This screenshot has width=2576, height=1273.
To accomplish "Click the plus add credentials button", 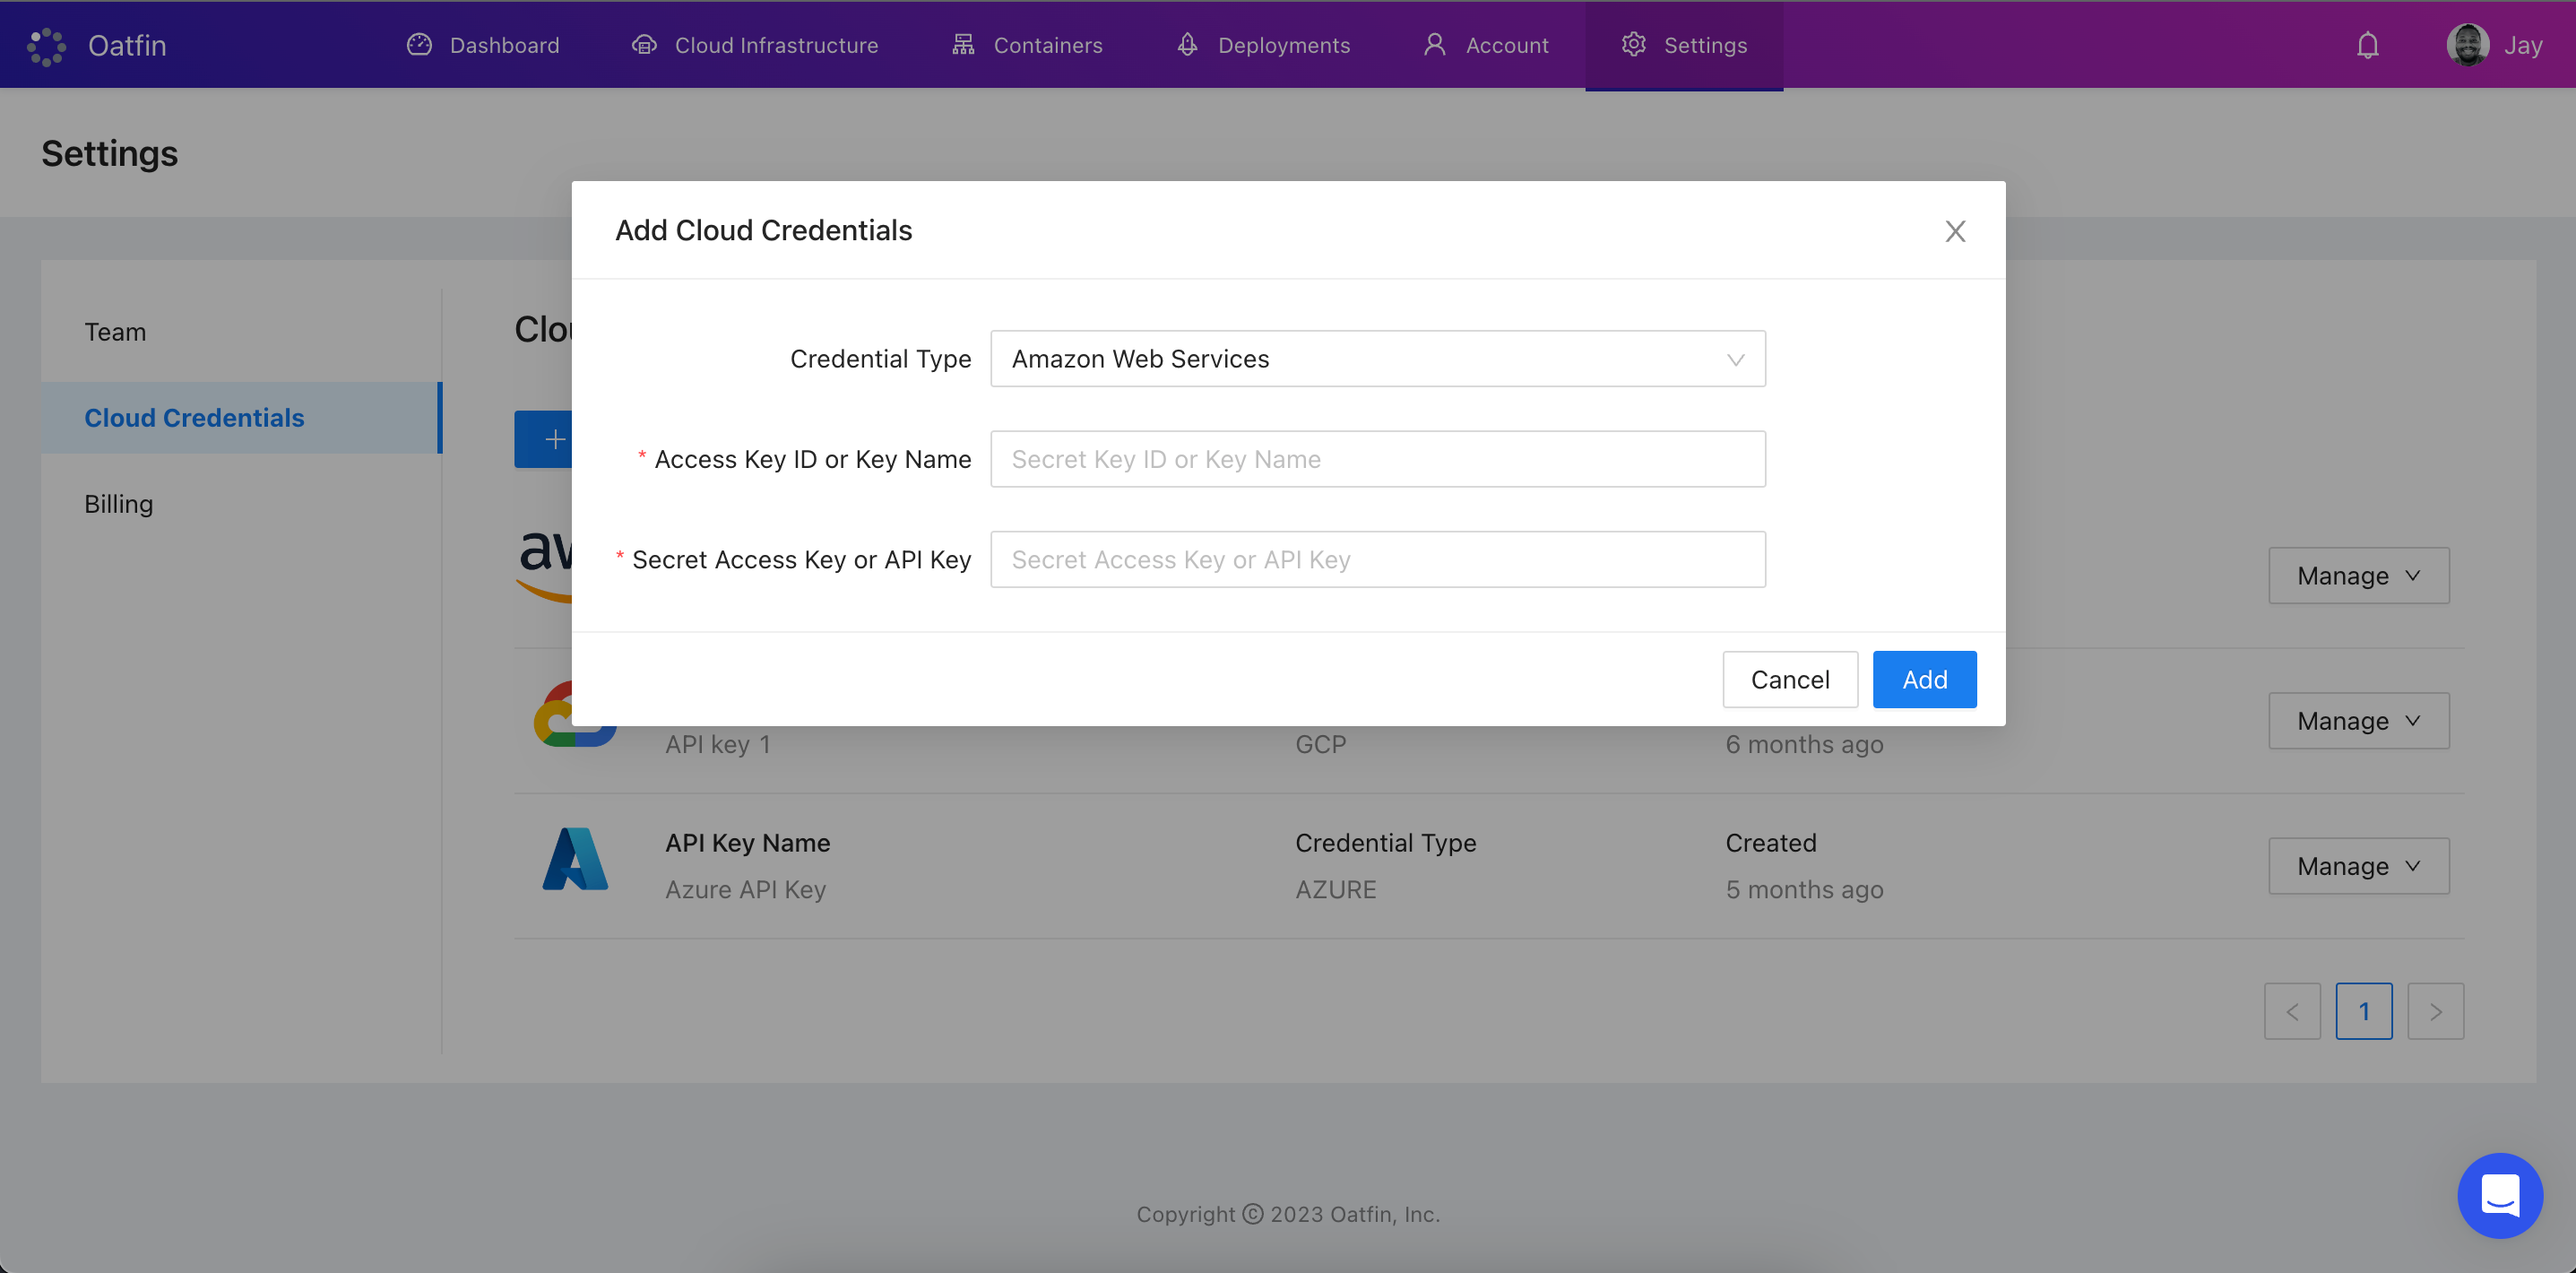I will click(x=544, y=439).
